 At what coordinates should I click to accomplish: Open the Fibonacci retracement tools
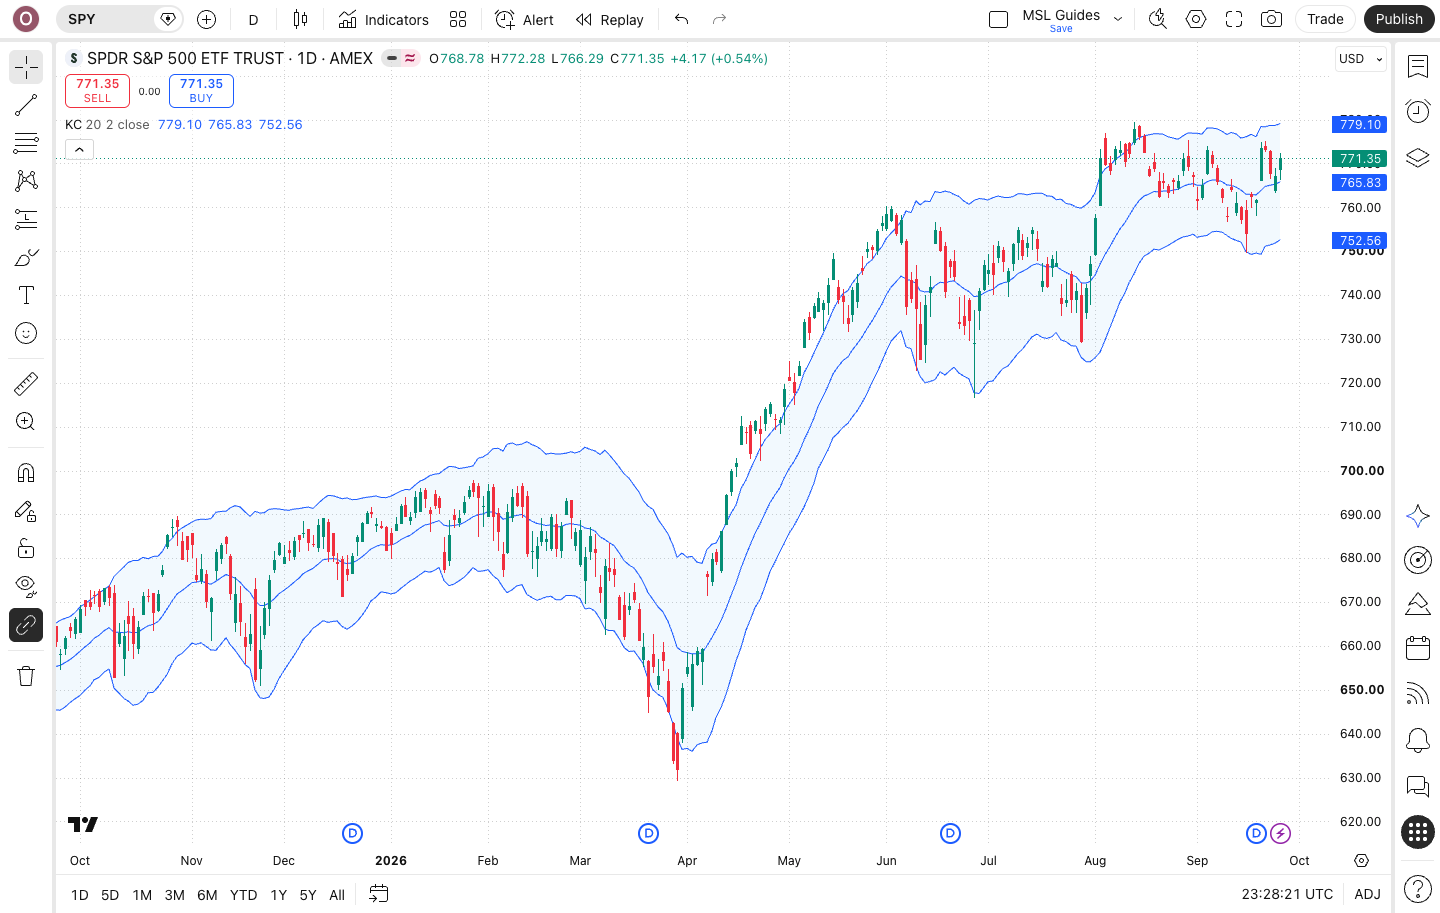(26, 143)
